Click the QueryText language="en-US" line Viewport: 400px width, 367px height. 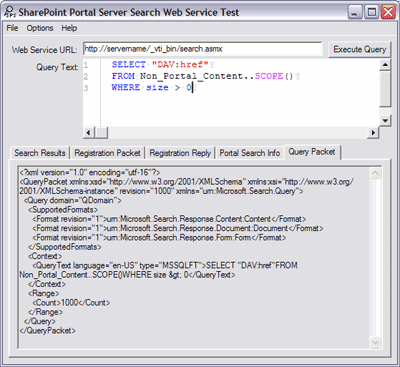pos(165,266)
